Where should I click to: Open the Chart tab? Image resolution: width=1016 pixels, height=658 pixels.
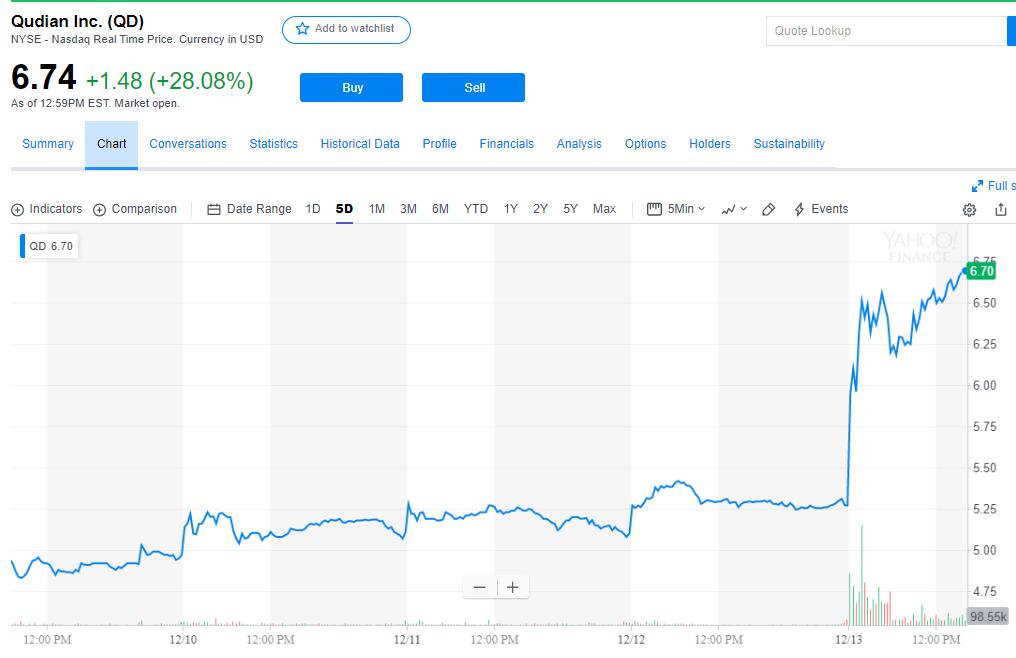[x=111, y=144]
